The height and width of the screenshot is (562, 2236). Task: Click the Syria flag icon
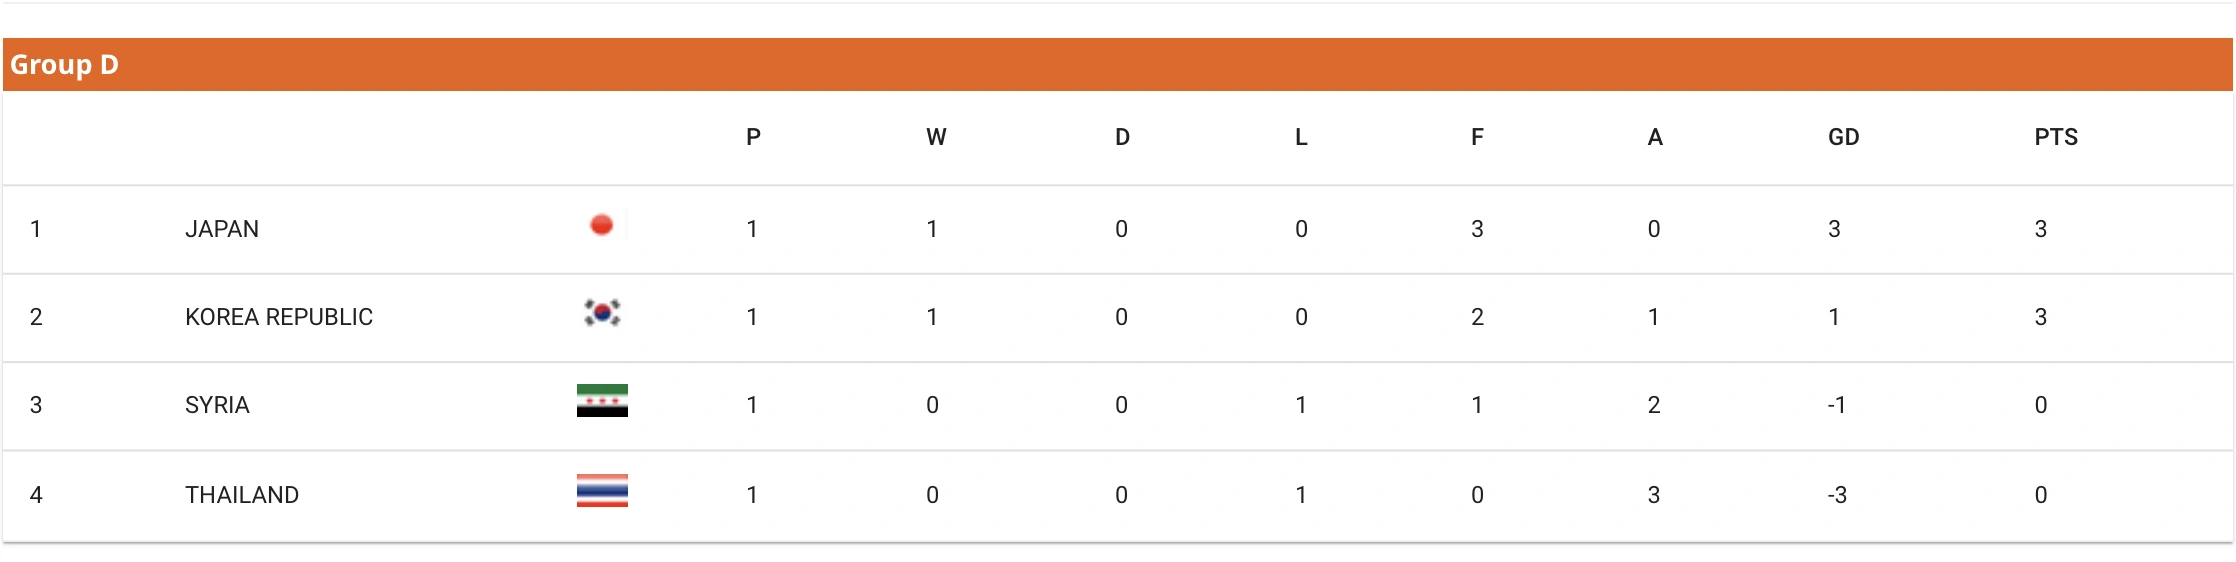click(602, 401)
